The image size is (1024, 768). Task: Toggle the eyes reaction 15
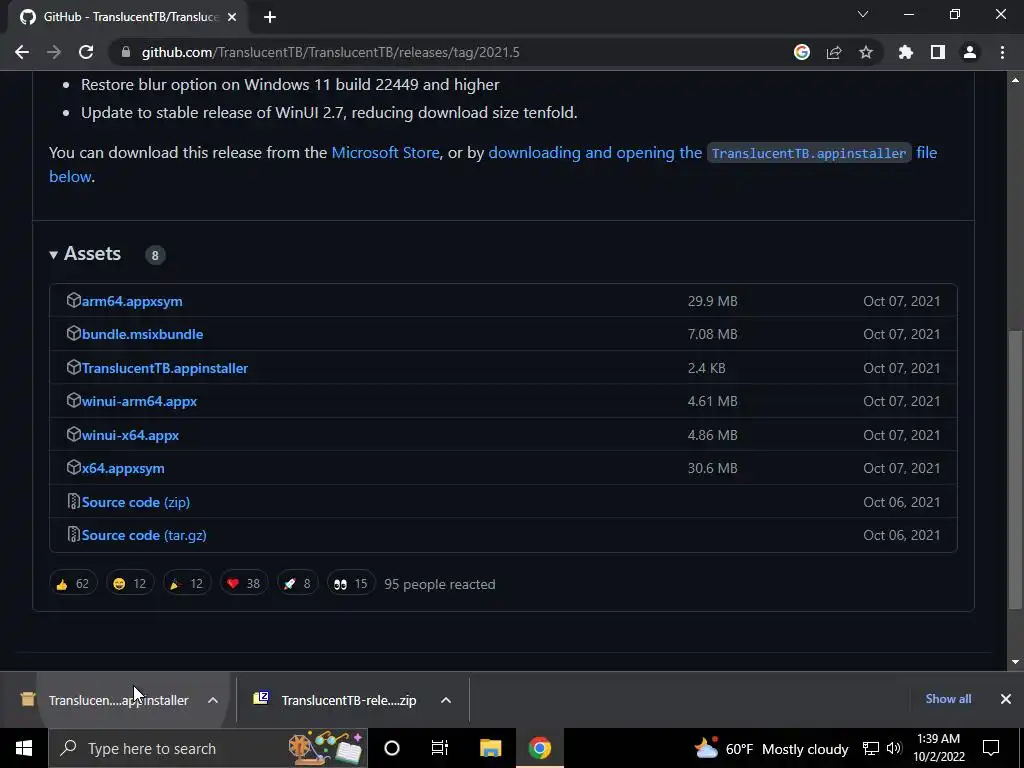click(351, 583)
